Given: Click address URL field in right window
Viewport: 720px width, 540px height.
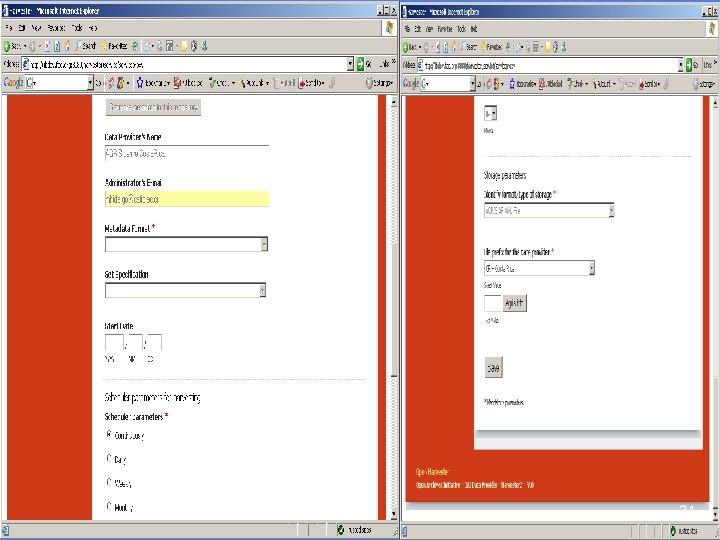Looking at the screenshot, I should point(549,65).
